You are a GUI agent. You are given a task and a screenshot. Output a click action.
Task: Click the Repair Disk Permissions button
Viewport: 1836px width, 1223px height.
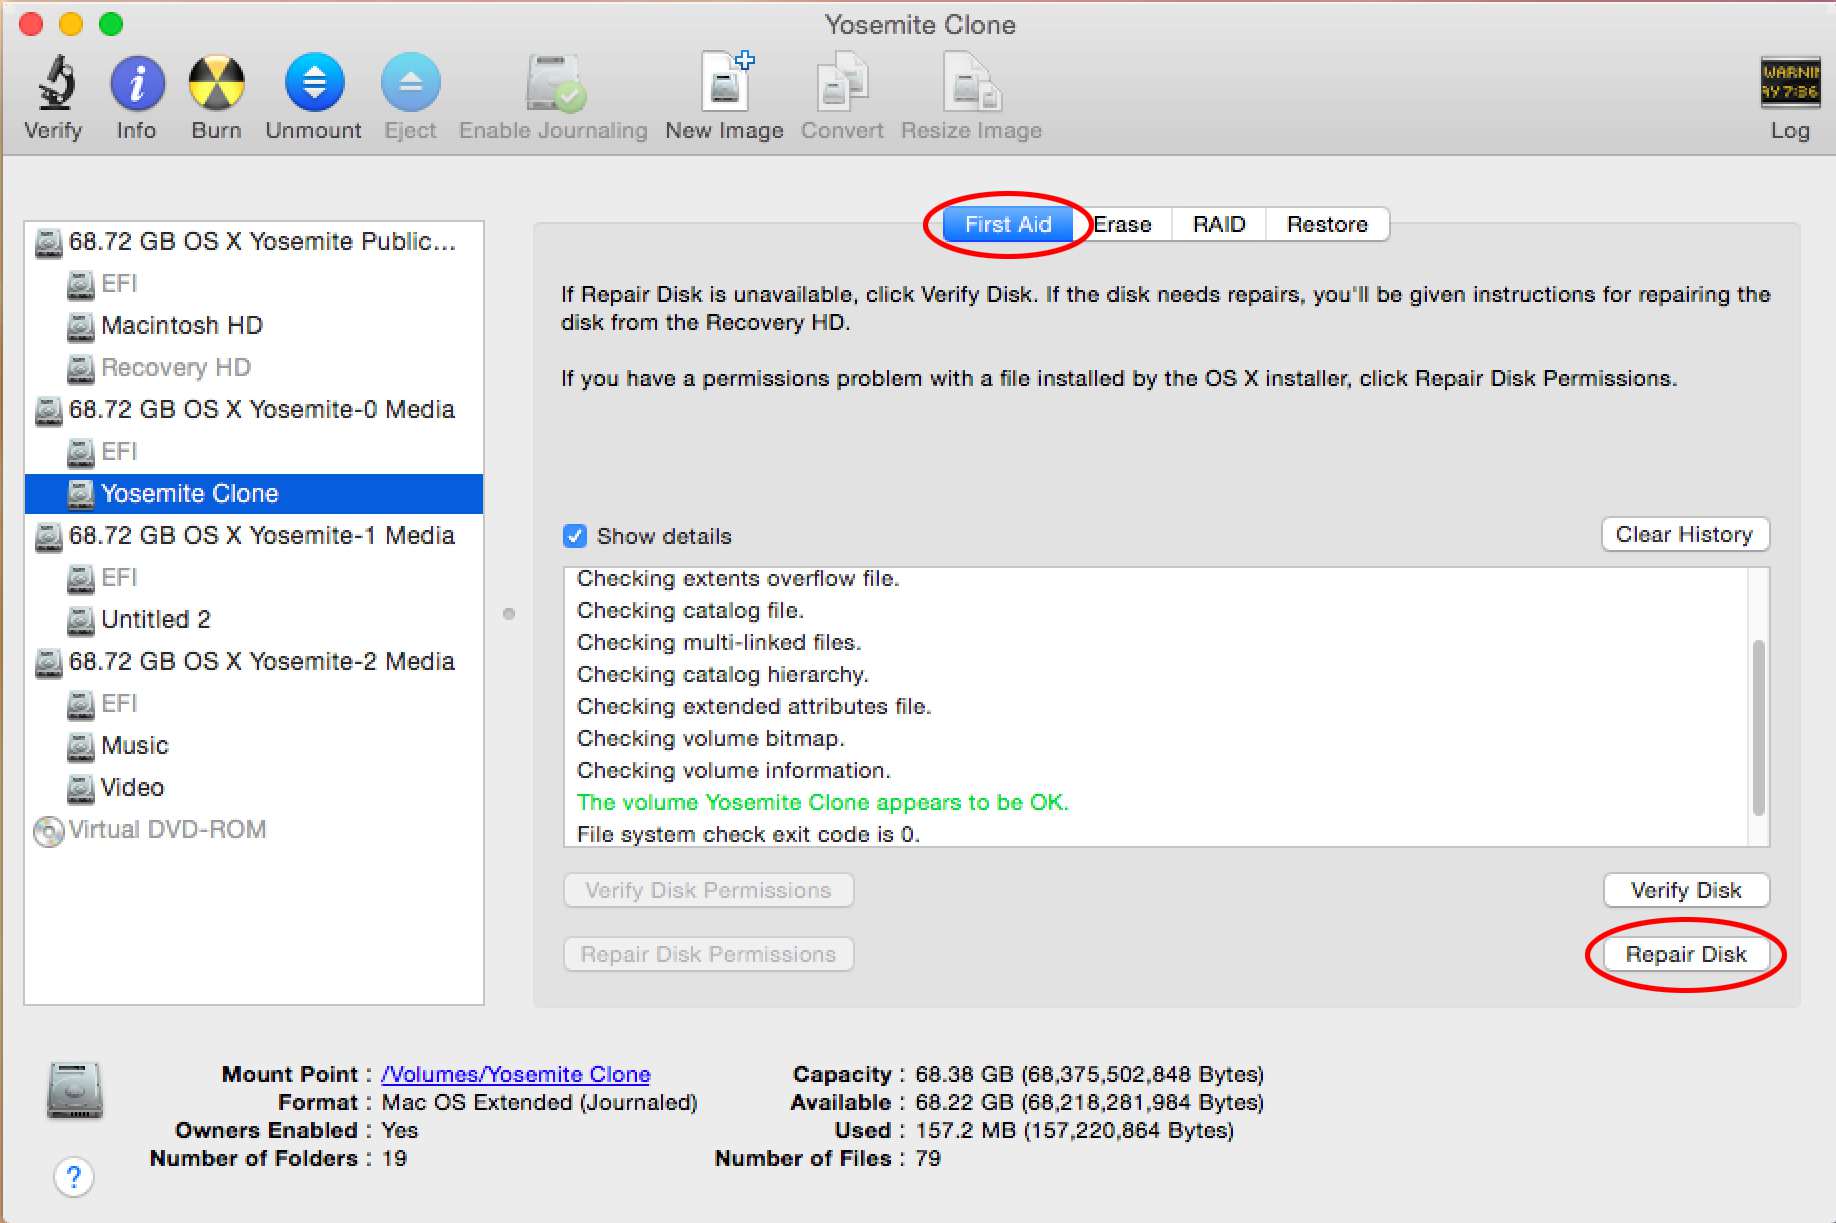point(708,955)
